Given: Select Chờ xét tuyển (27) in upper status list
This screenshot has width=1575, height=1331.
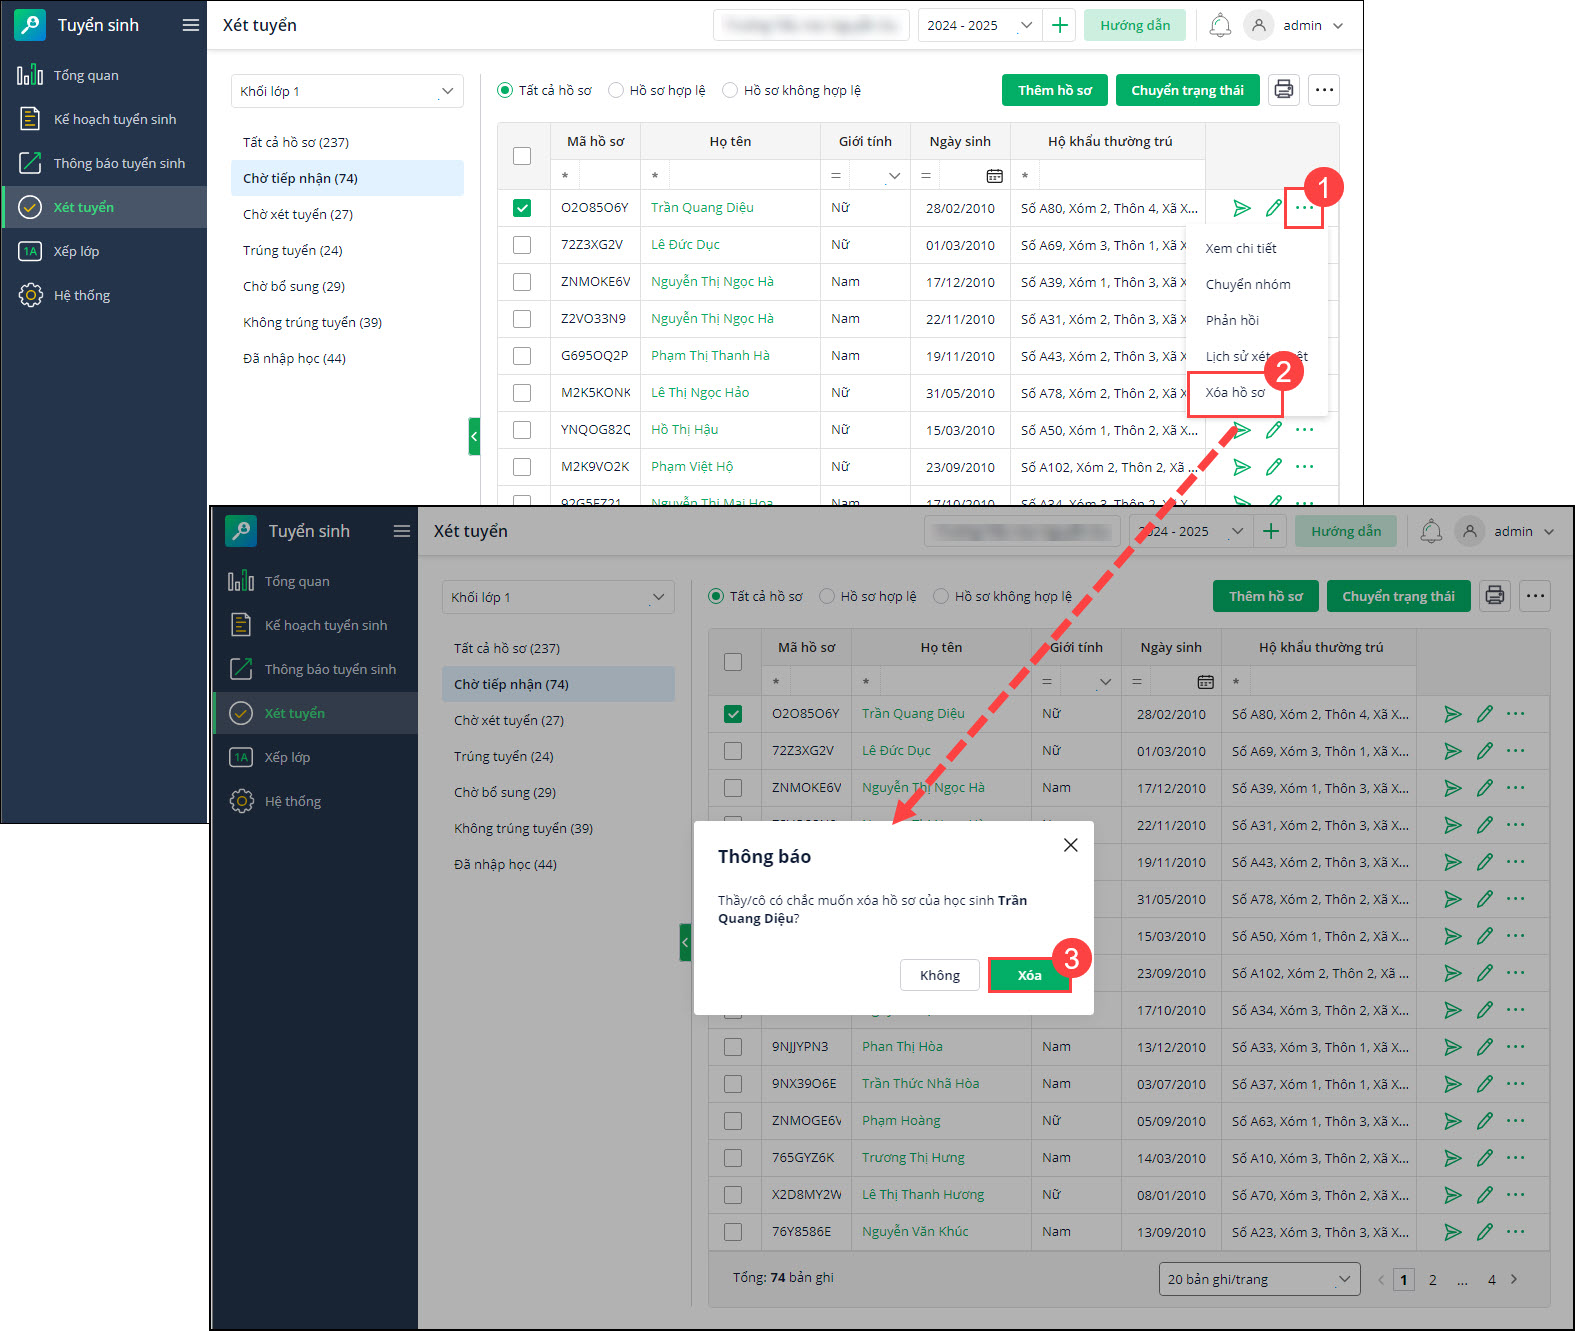Looking at the screenshot, I should (298, 214).
